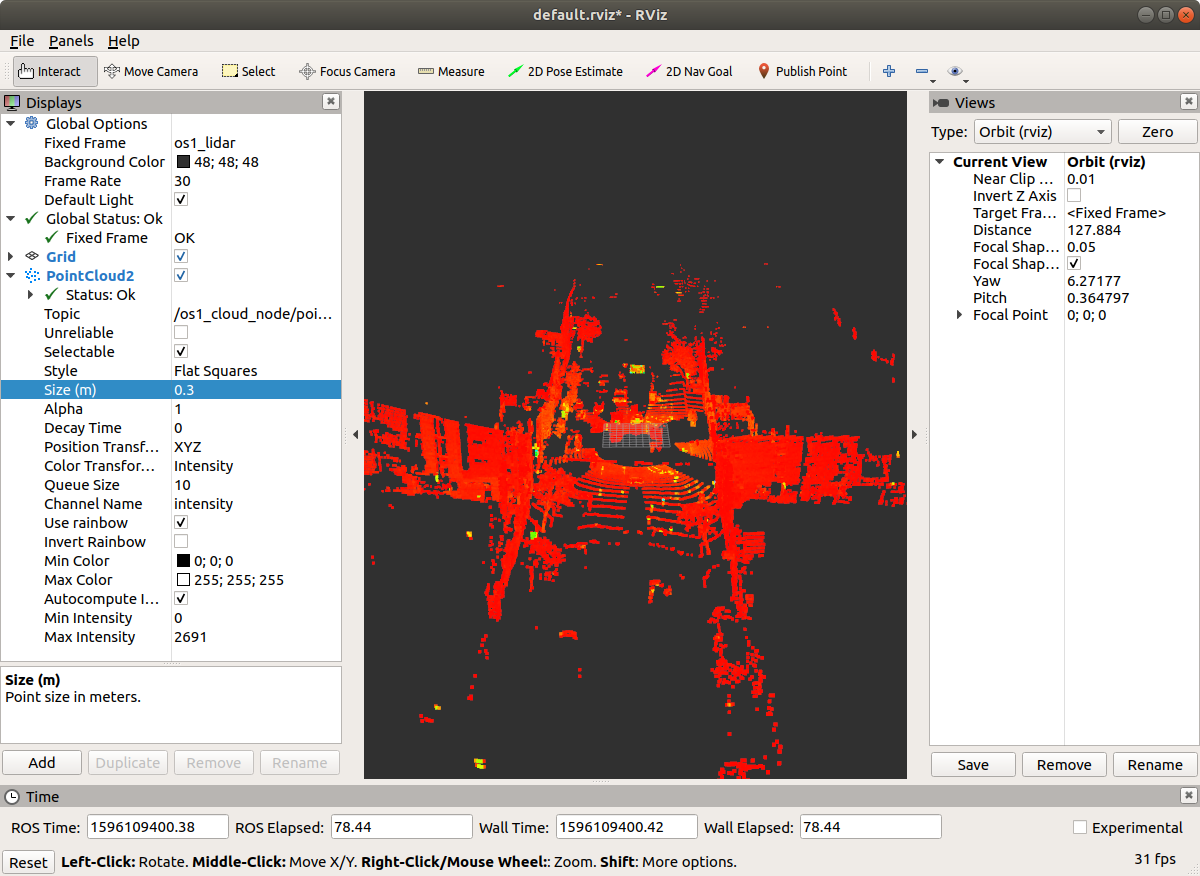1200x876 pixels.
Task: Click Remove in the Views panel
Action: (1064, 764)
